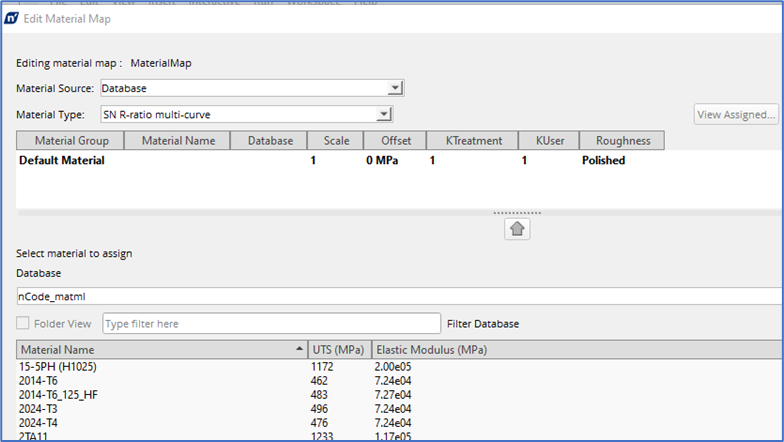This screenshot has height=442, width=784.
Task: Select 2014-T6_125_HF material entry
Action: pyautogui.click(x=60, y=395)
